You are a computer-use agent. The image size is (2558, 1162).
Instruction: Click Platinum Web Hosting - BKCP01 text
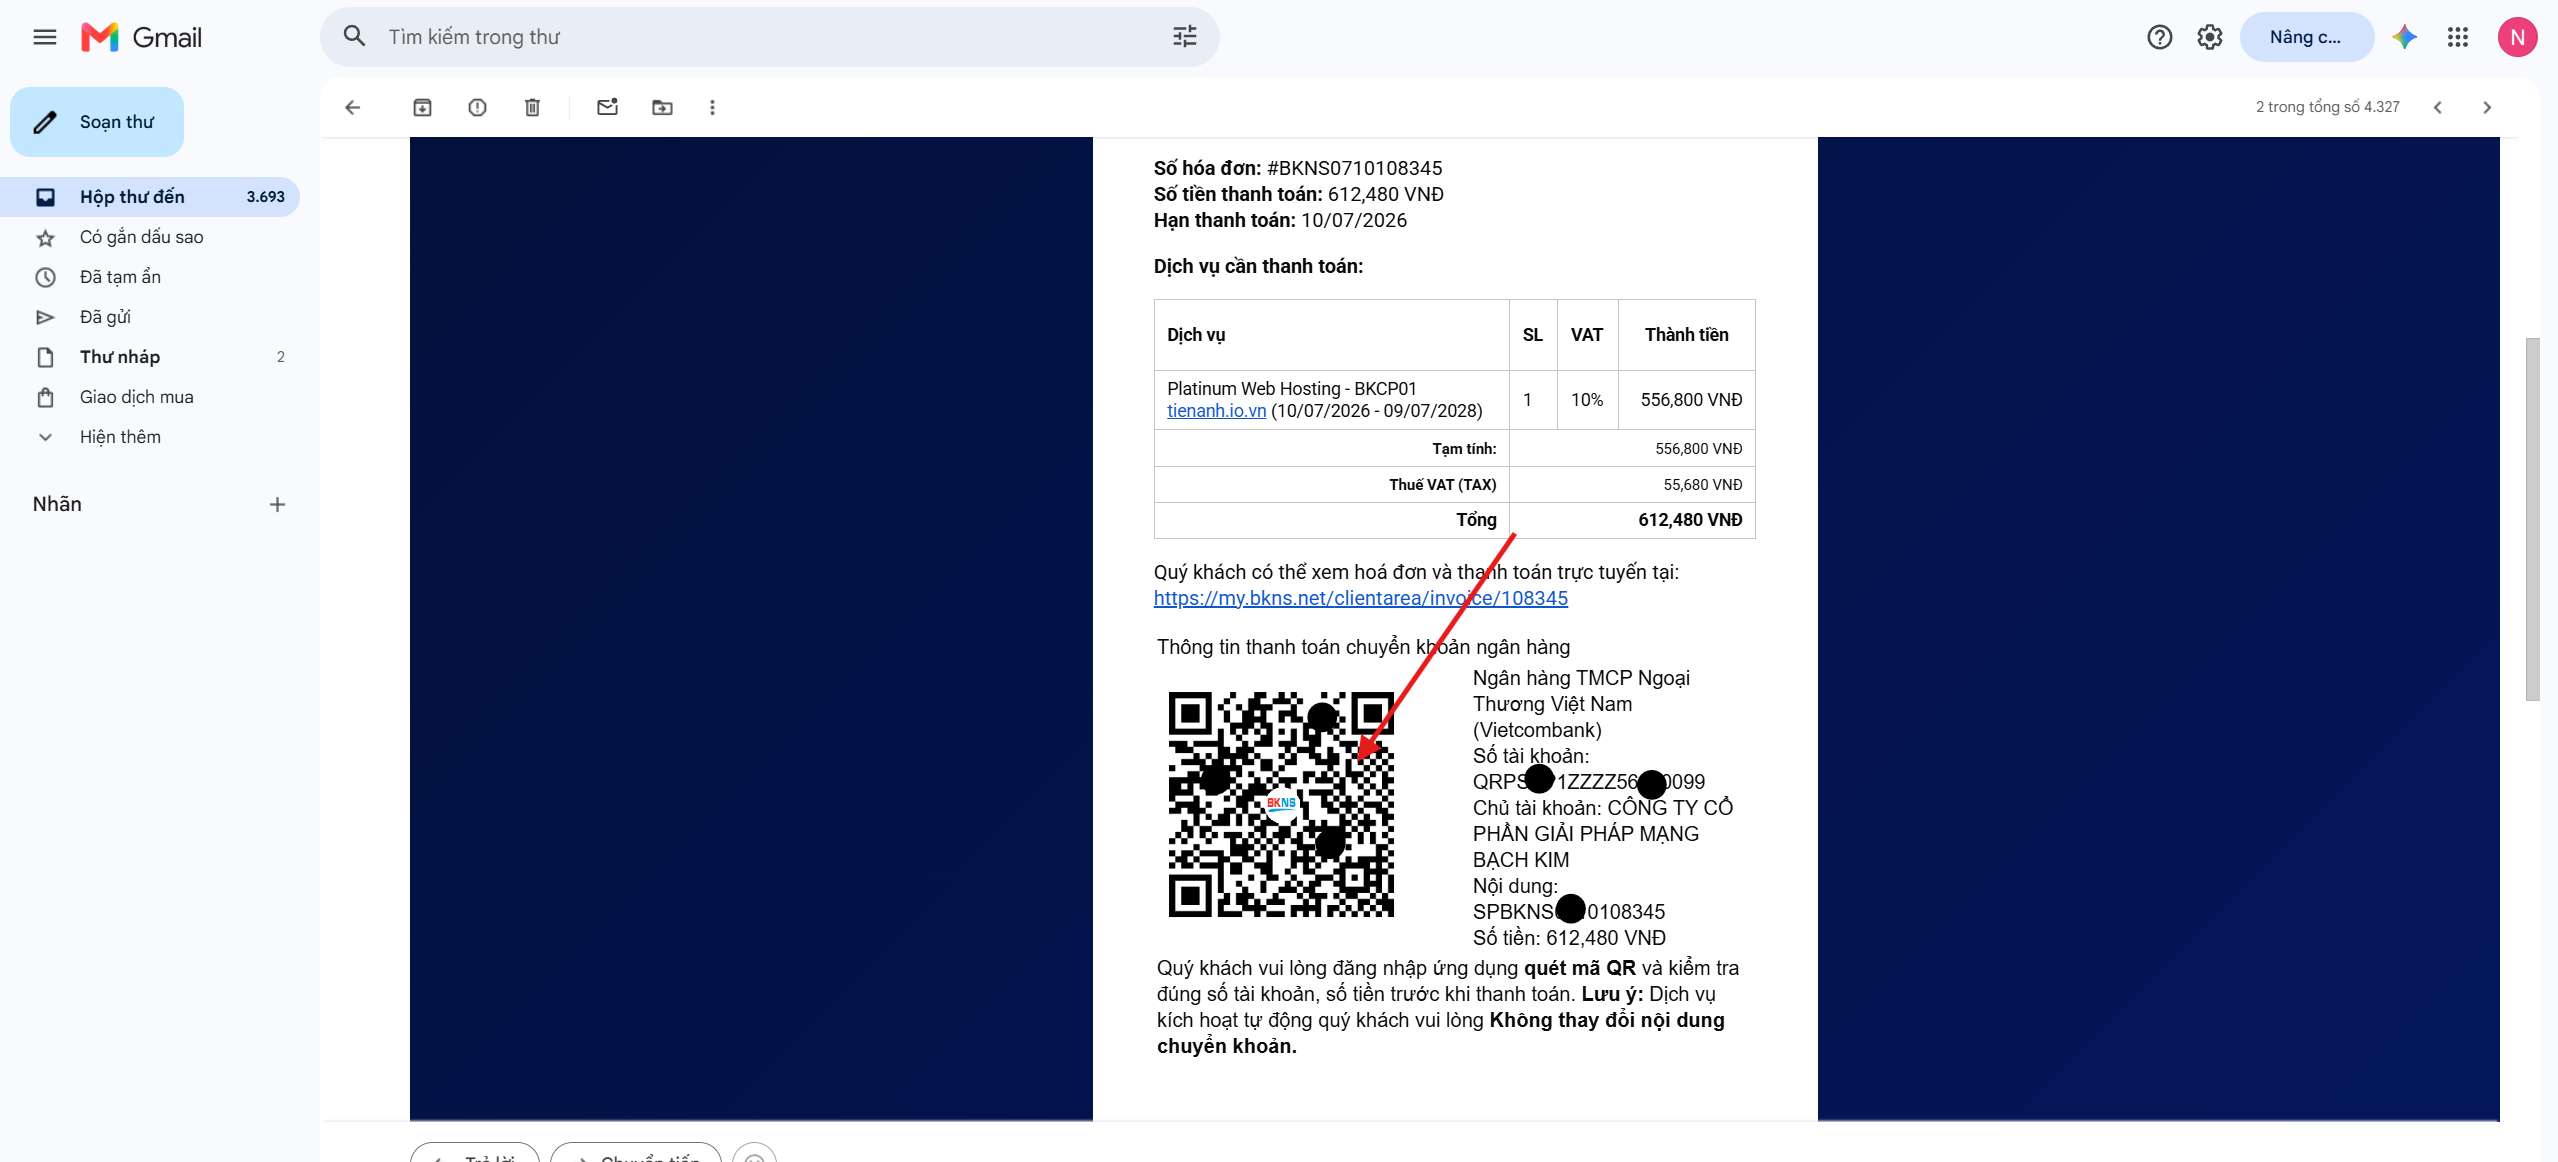click(1291, 389)
